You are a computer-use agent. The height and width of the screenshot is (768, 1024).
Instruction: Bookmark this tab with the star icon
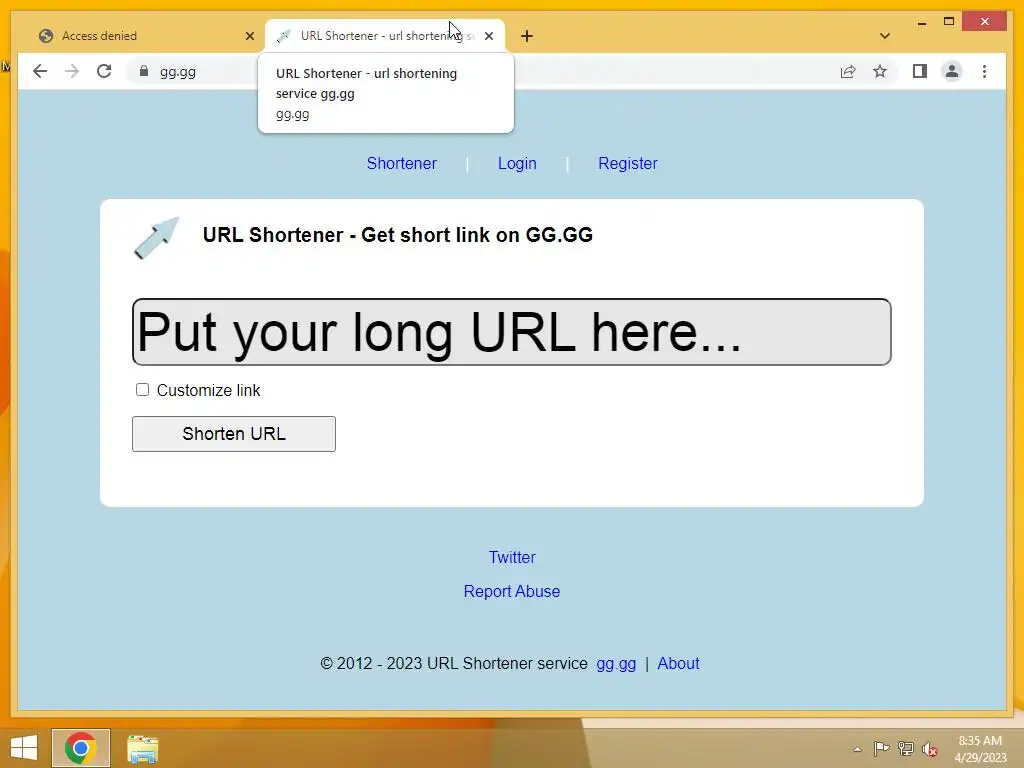pyautogui.click(x=880, y=71)
